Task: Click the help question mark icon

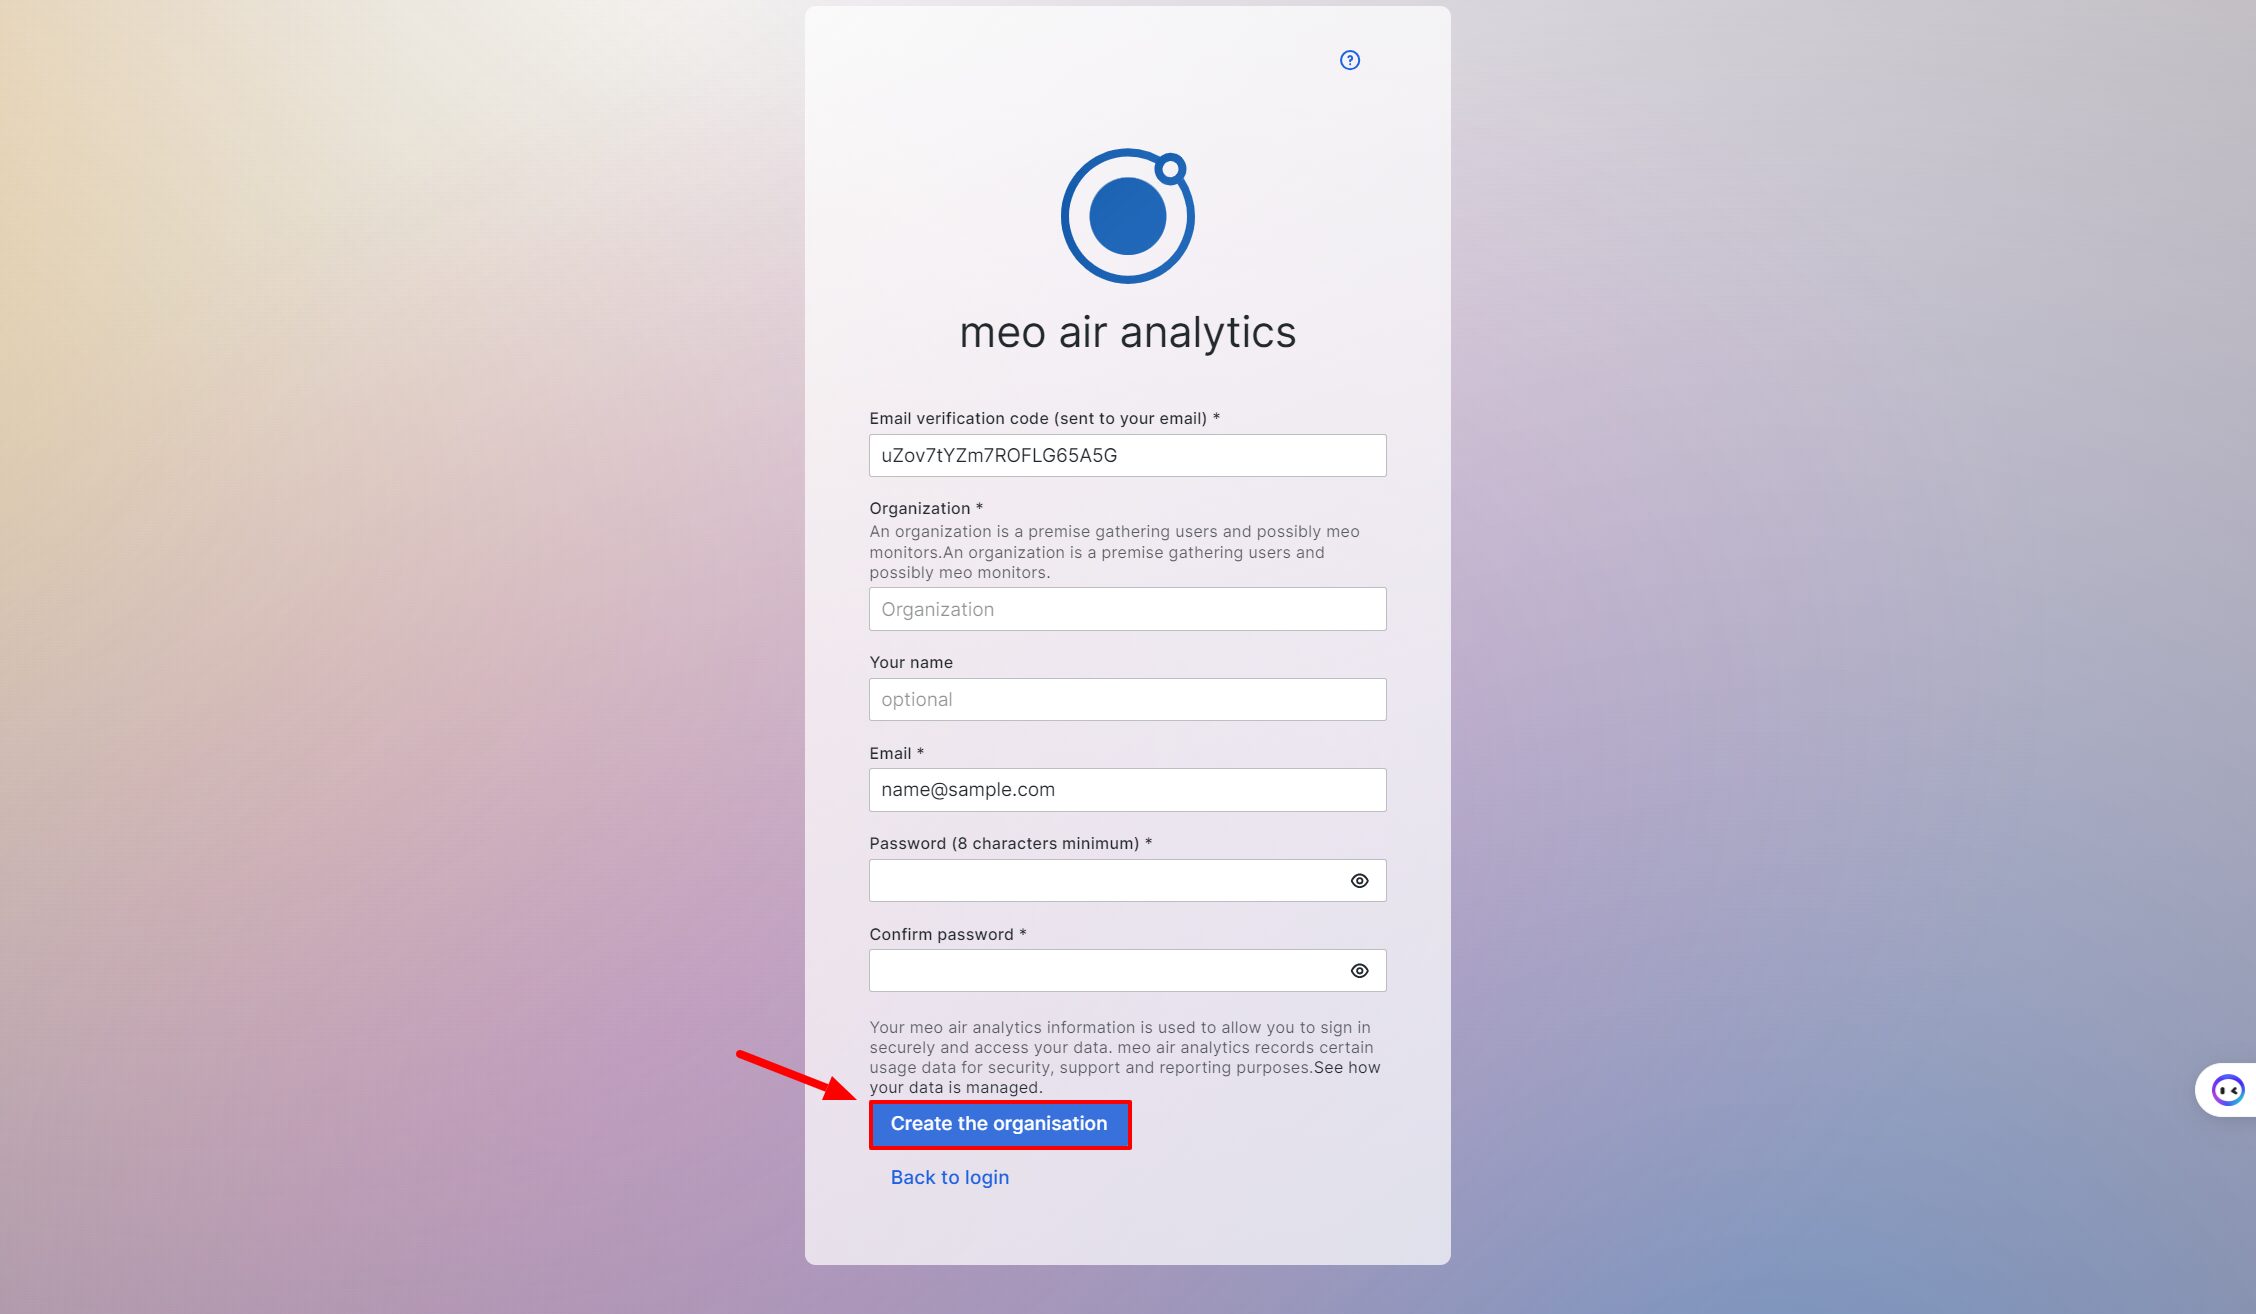Action: coord(1349,59)
